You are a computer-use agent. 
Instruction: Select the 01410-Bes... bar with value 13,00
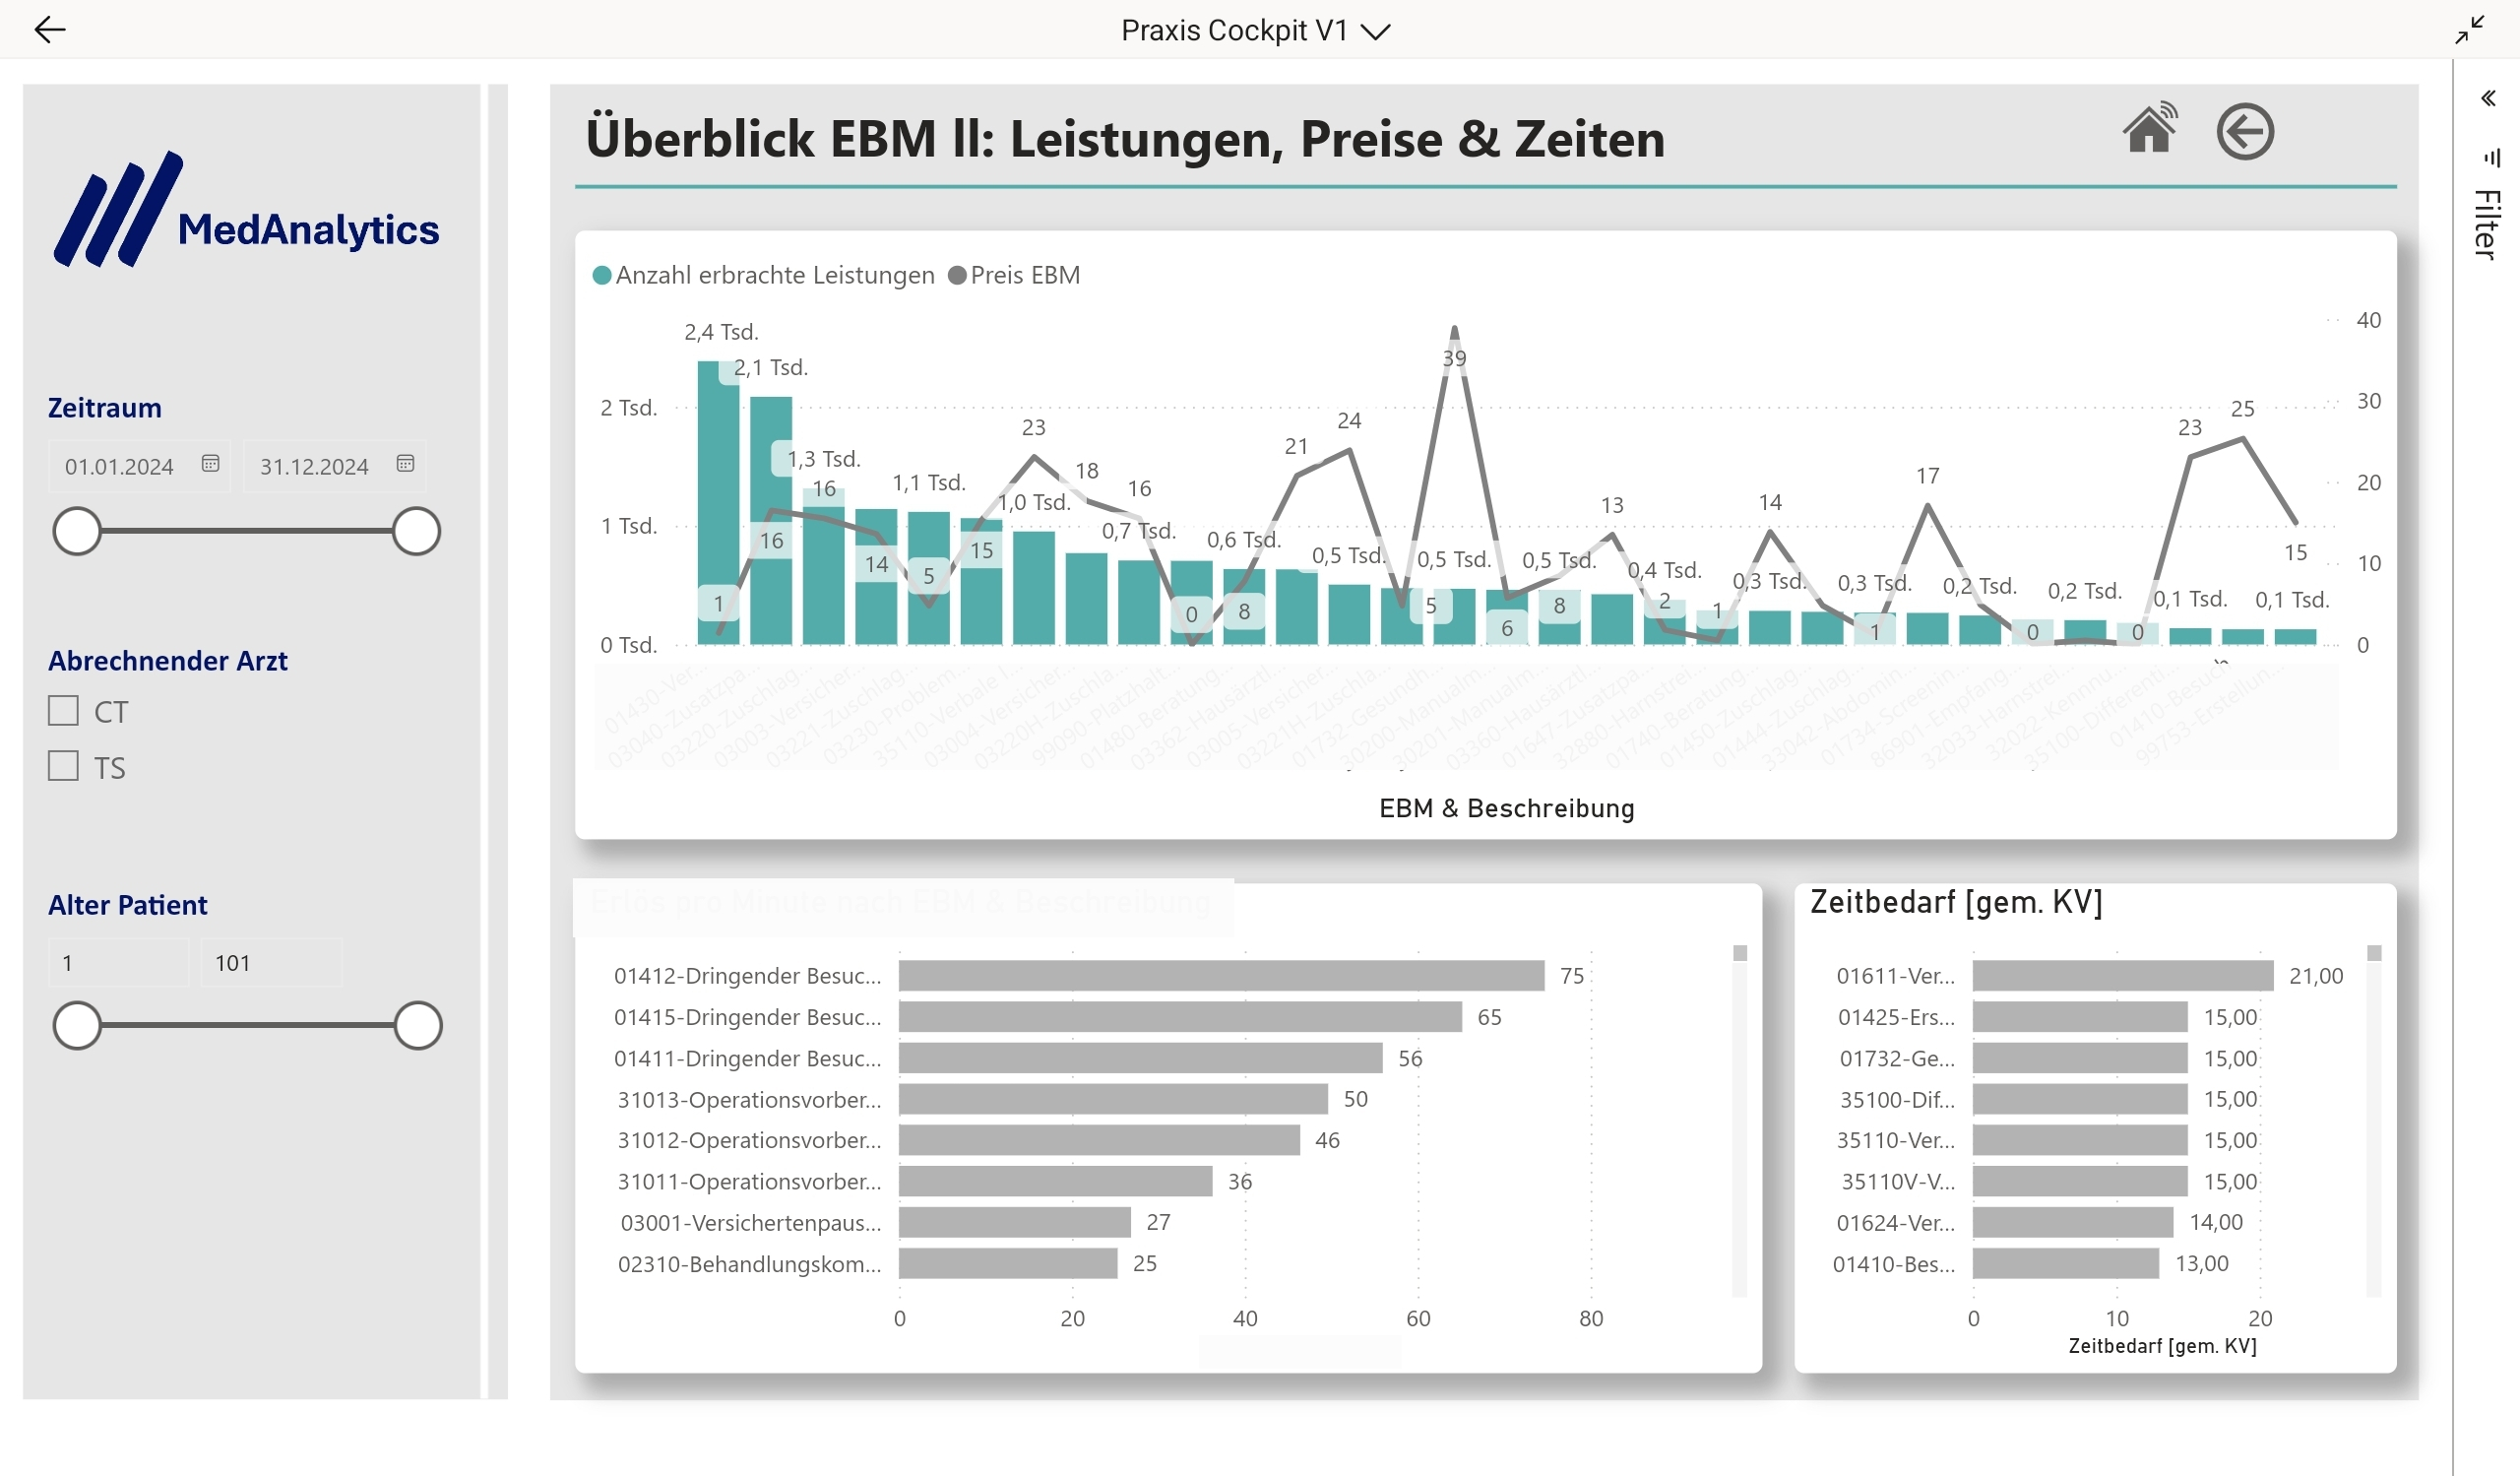point(2065,1263)
